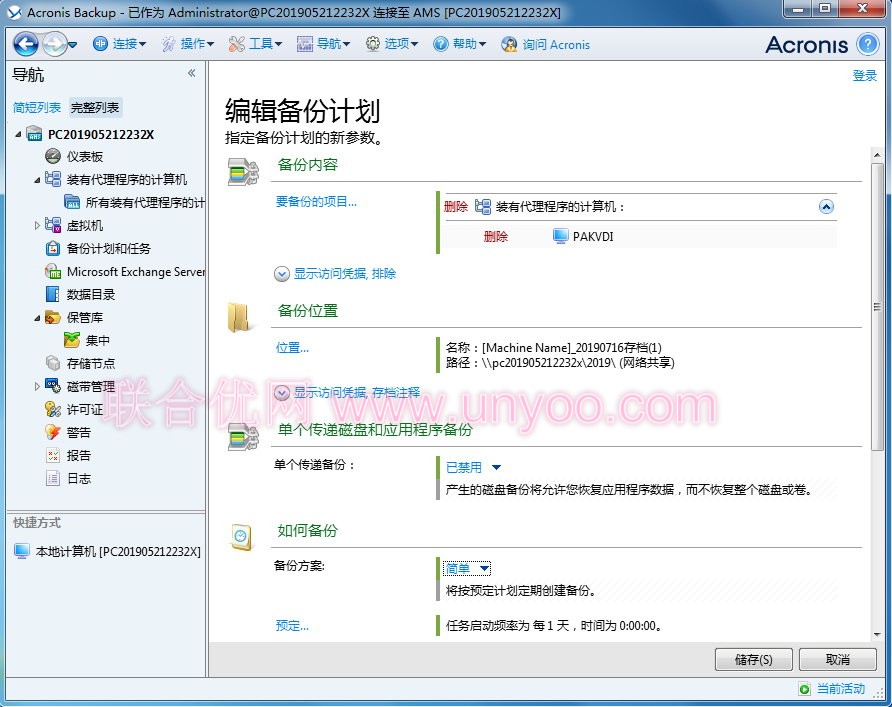
Task: Delete 装有代理程序的计算机 group entry
Action: click(456, 206)
